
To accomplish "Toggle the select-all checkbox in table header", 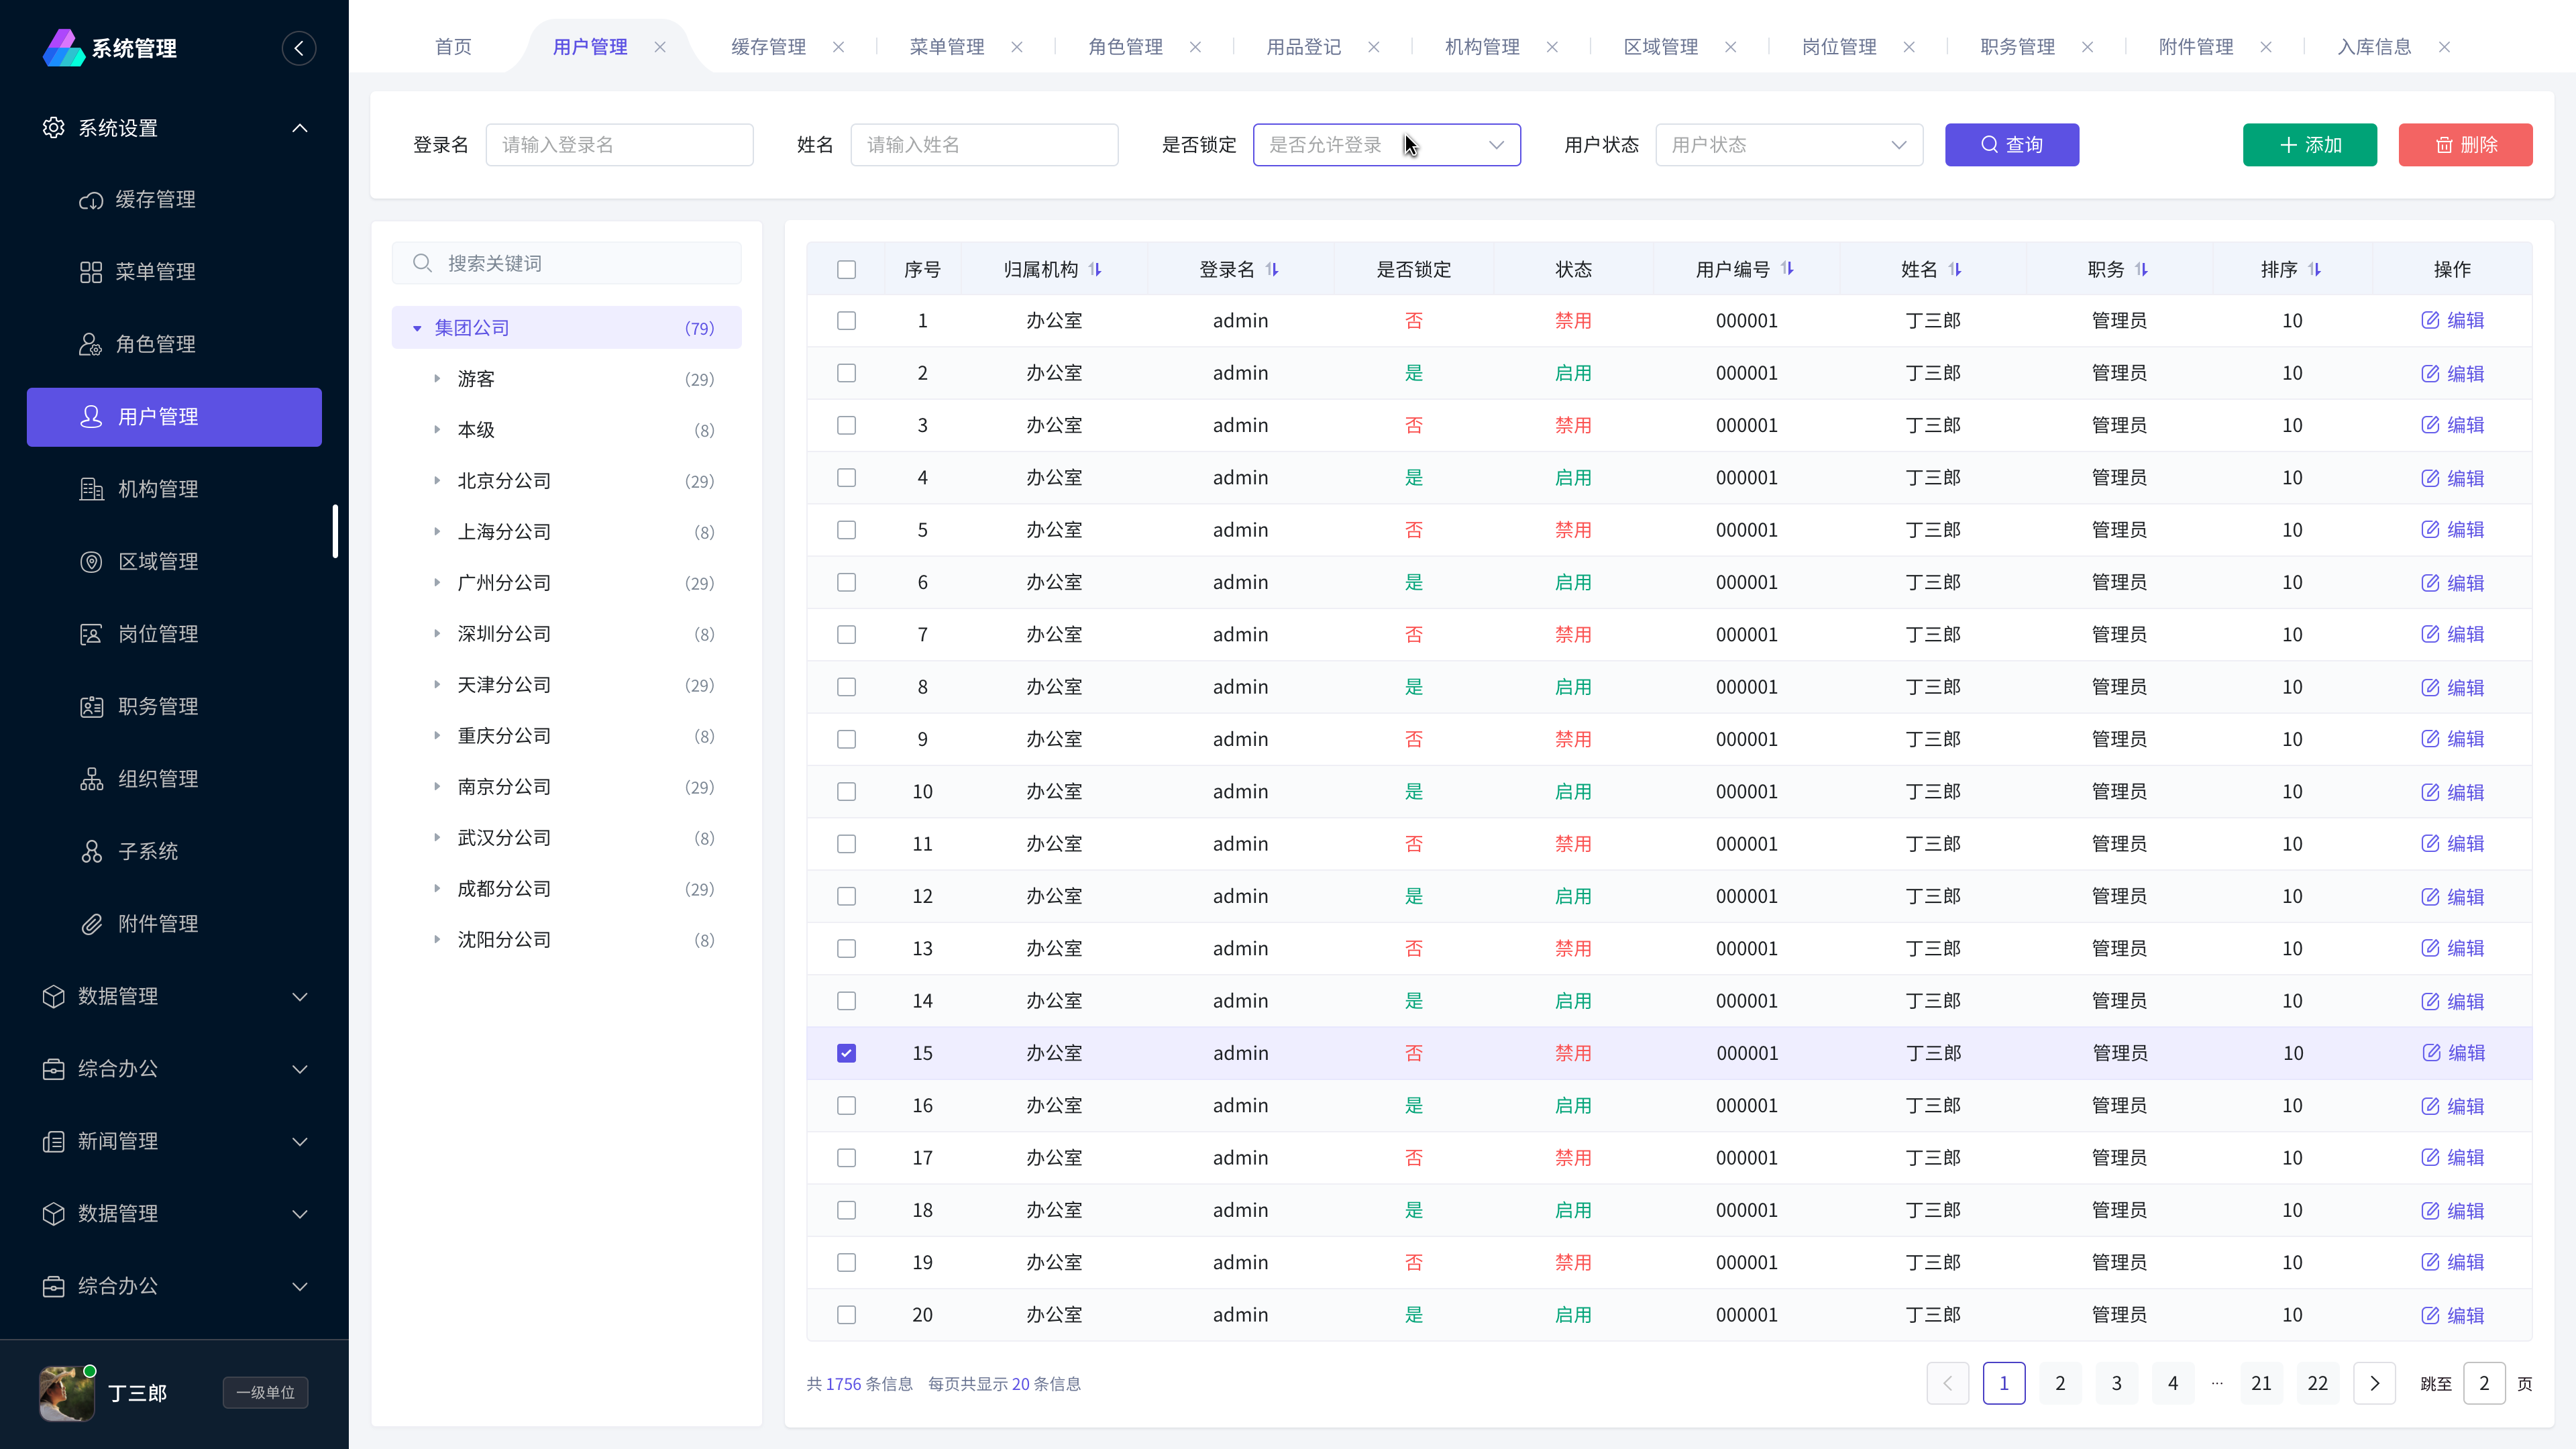I will click(x=846, y=269).
